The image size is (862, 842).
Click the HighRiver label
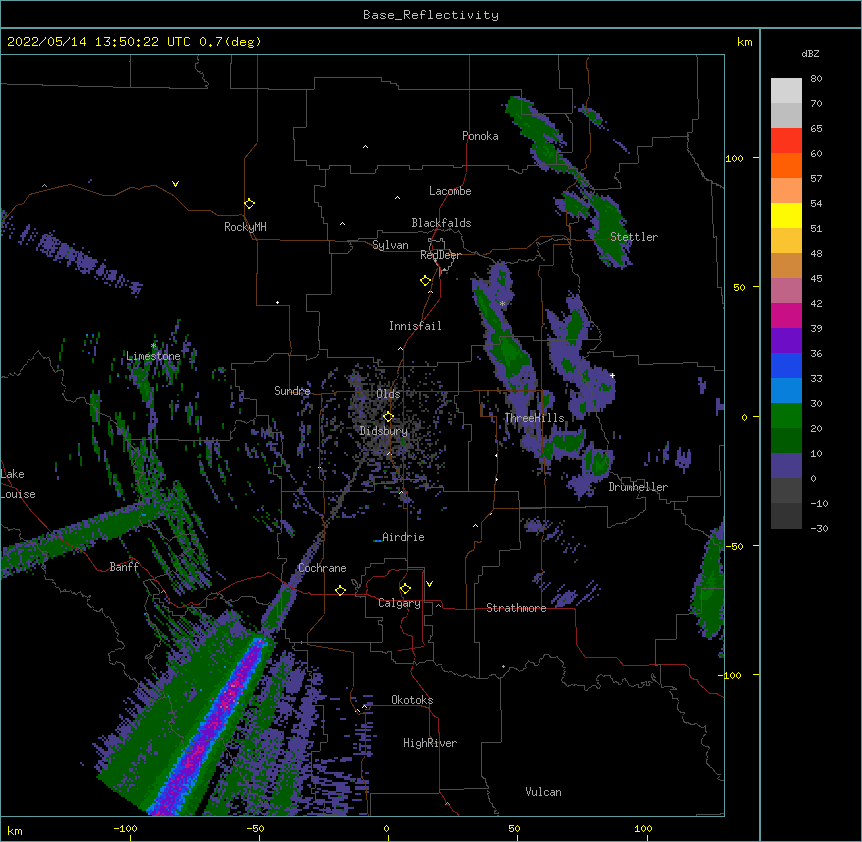coord(430,743)
